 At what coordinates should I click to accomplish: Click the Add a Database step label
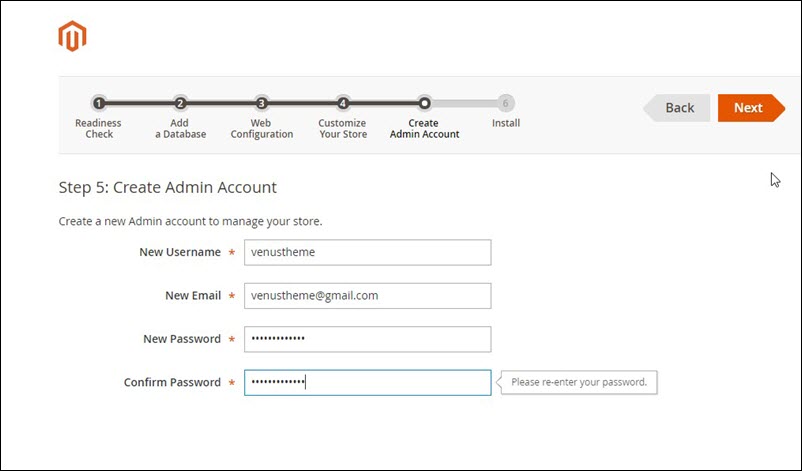click(x=180, y=129)
